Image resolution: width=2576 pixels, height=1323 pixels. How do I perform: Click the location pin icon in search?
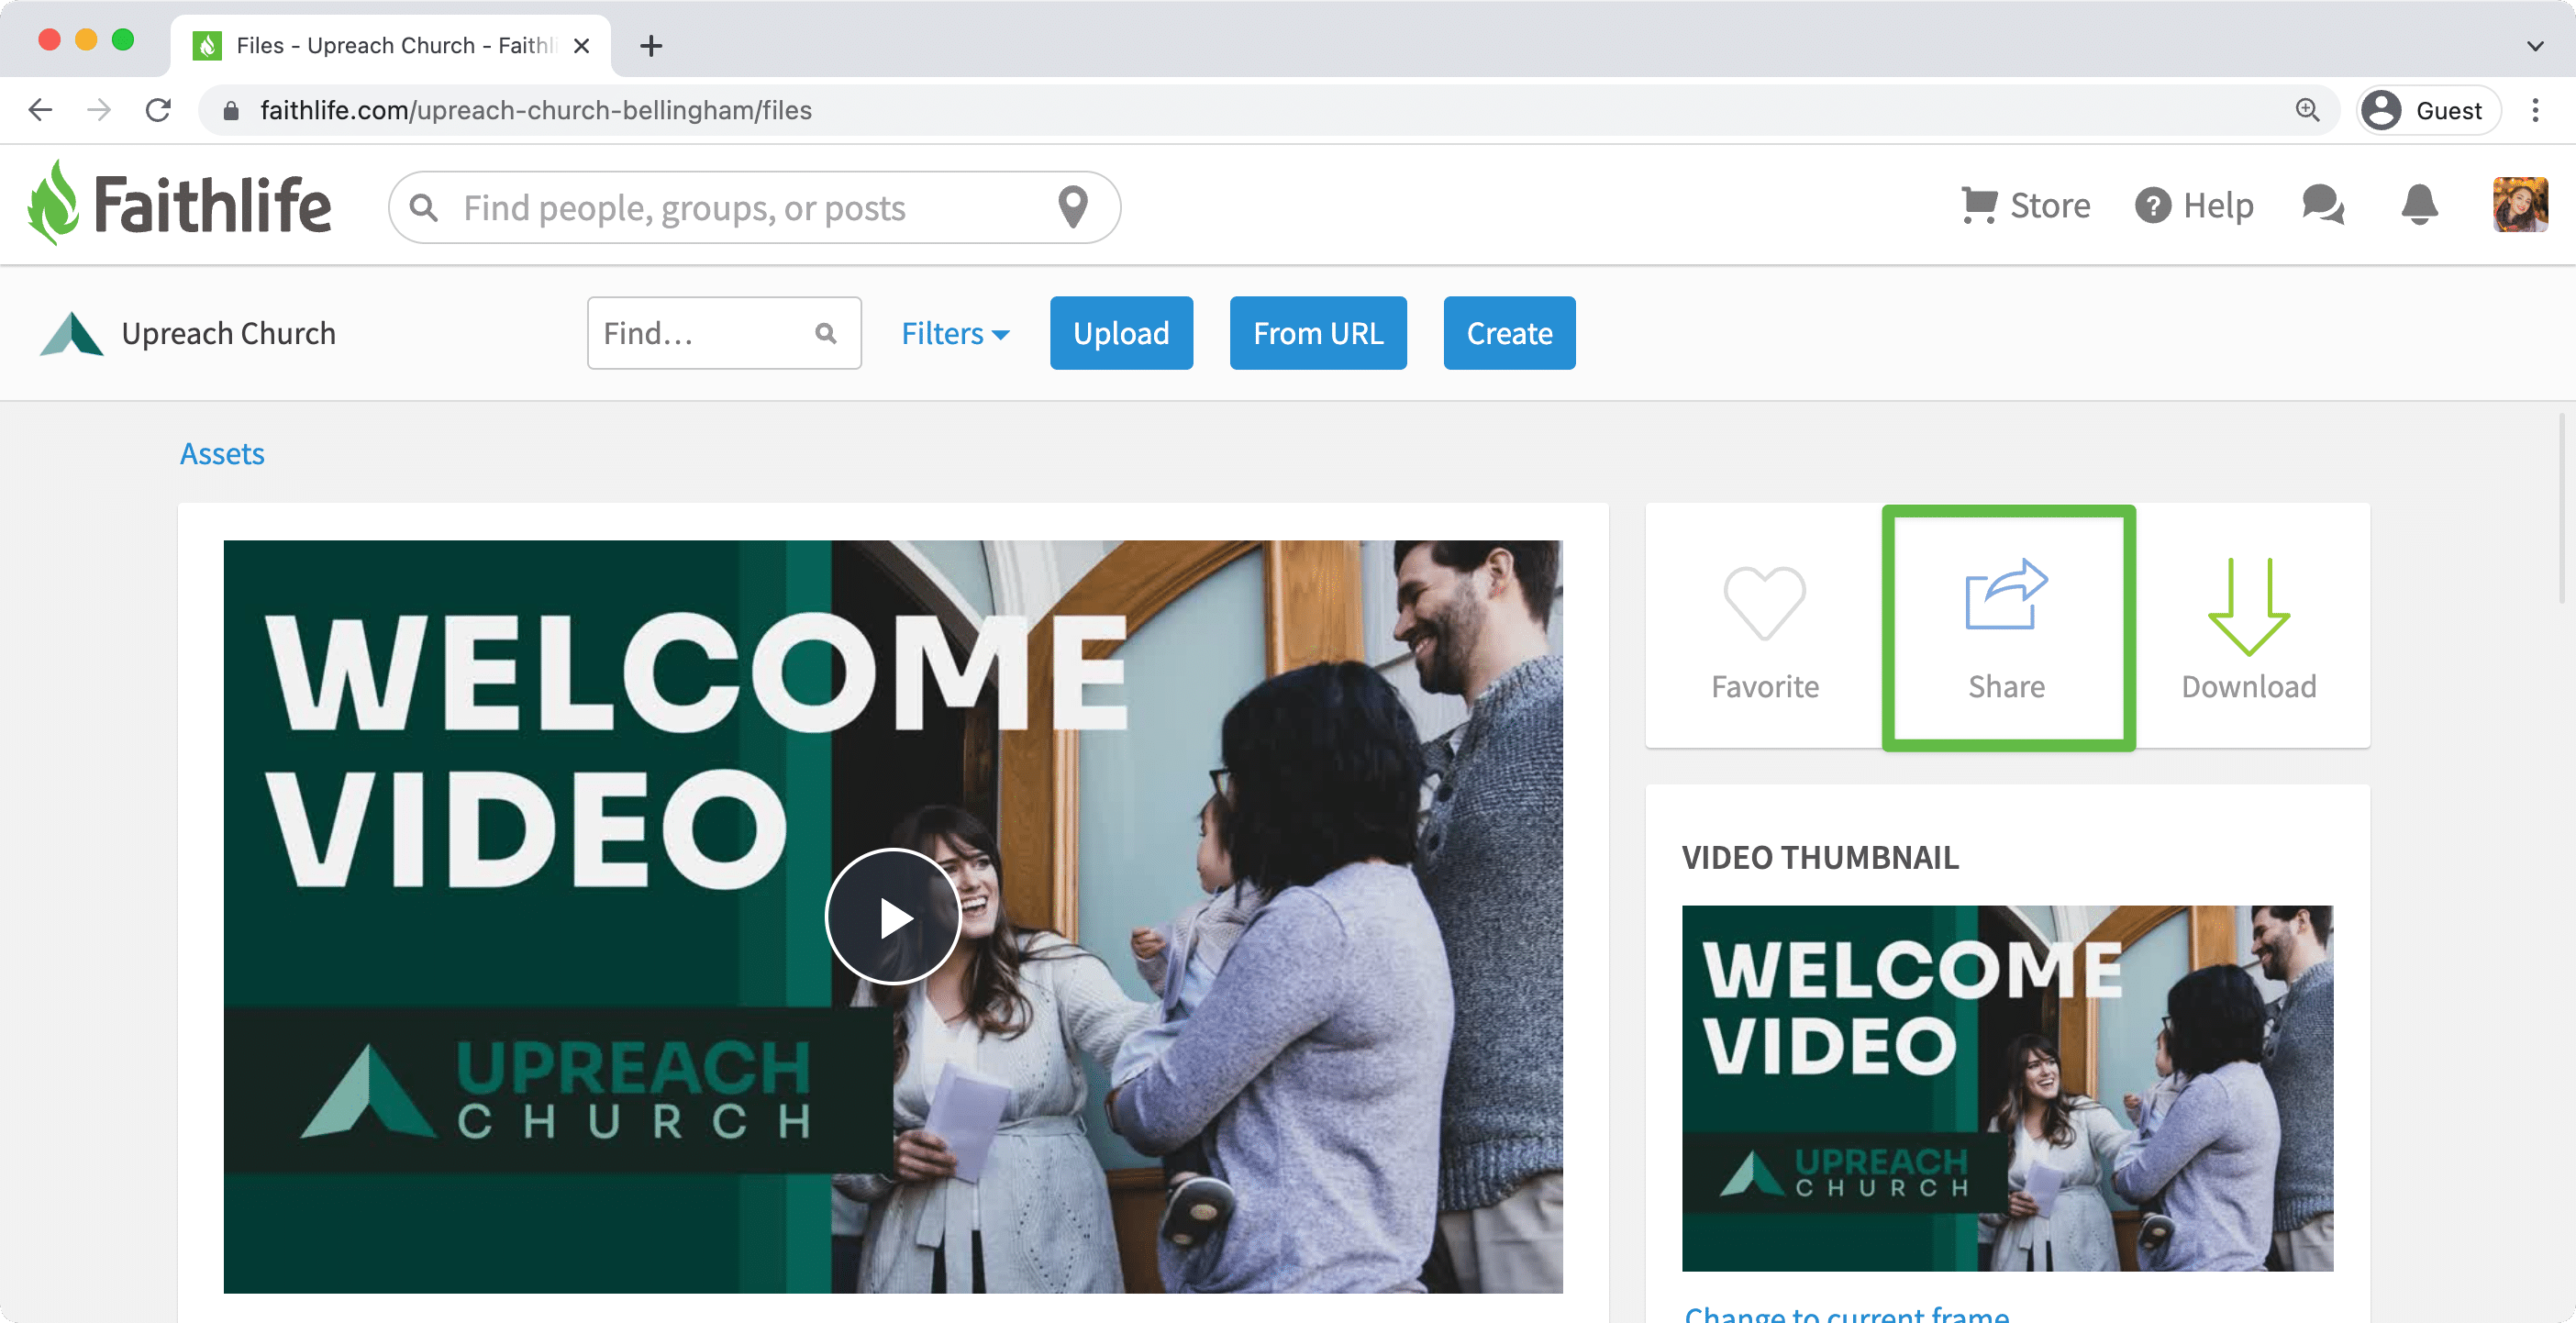pos(1073,207)
